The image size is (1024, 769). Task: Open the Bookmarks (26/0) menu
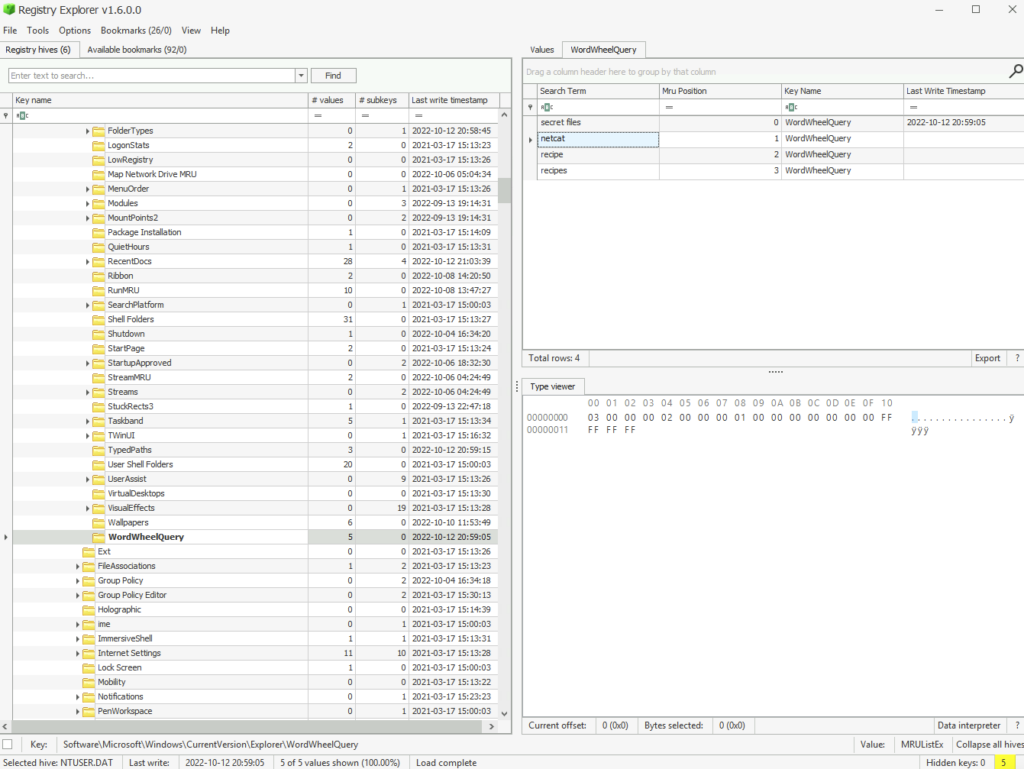pyautogui.click(x=136, y=31)
